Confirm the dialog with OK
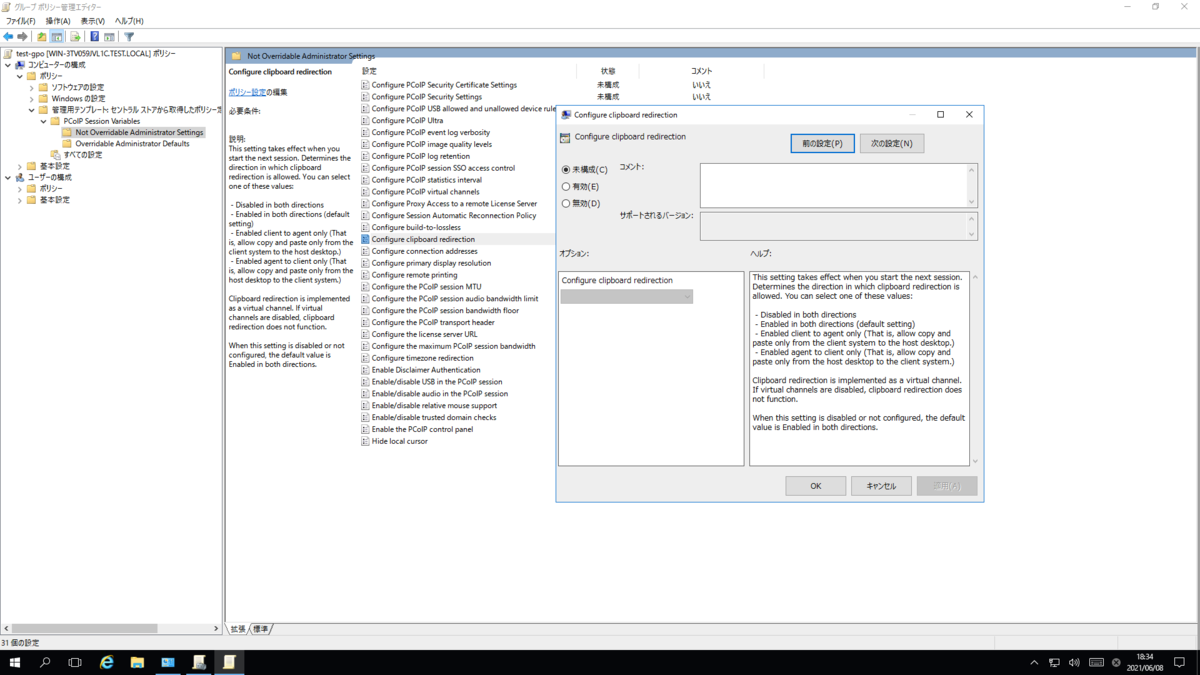The height and width of the screenshot is (675, 1200). [x=816, y=486]
